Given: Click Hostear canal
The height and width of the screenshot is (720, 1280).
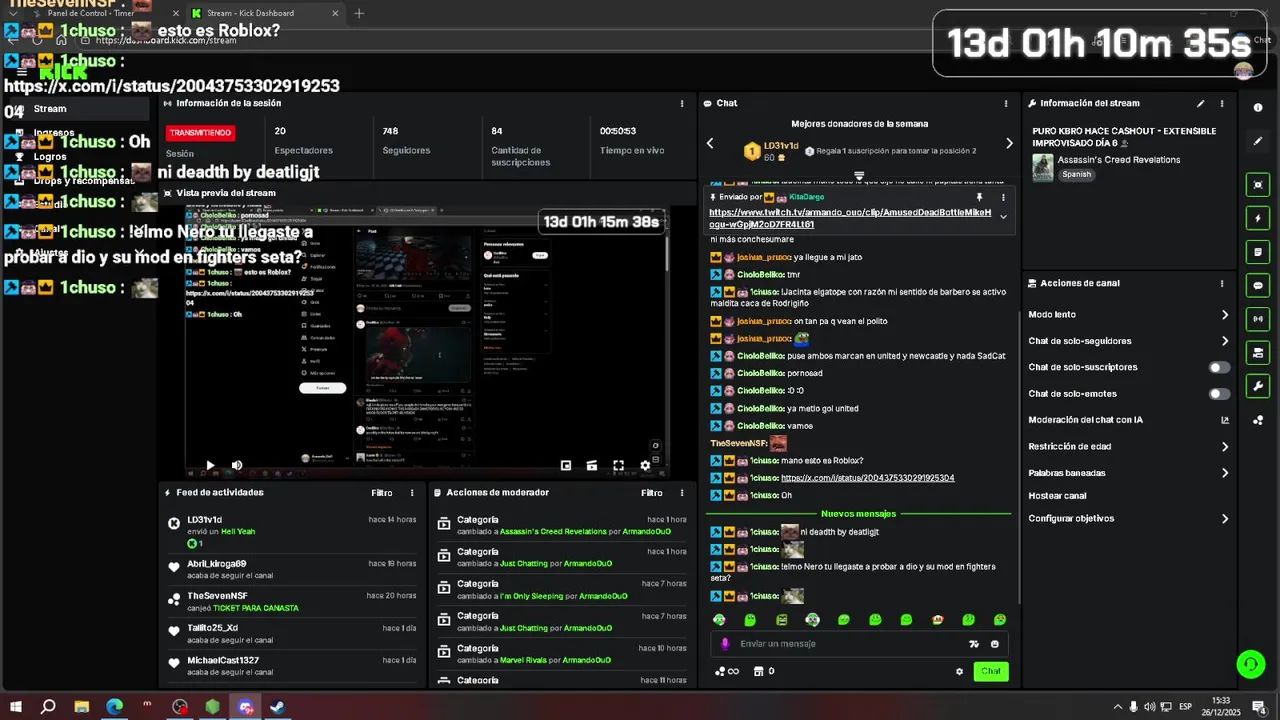Looking at the screenshot, I should pyautogui.click(x=1057, y=496).
